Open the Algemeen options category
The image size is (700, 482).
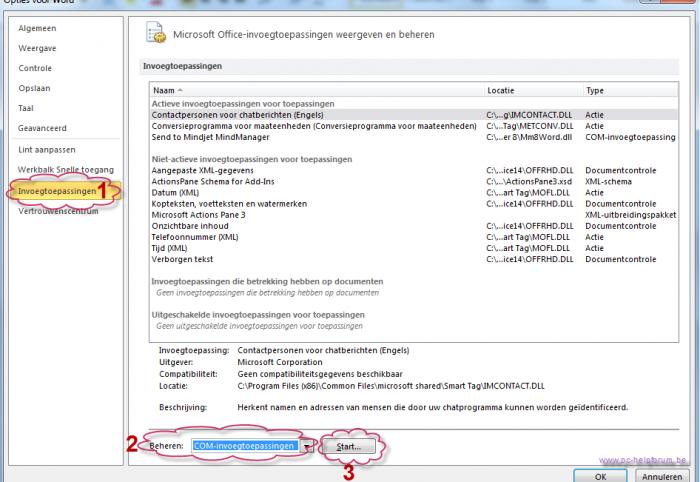pyautogui.click(x=37, y=28)
